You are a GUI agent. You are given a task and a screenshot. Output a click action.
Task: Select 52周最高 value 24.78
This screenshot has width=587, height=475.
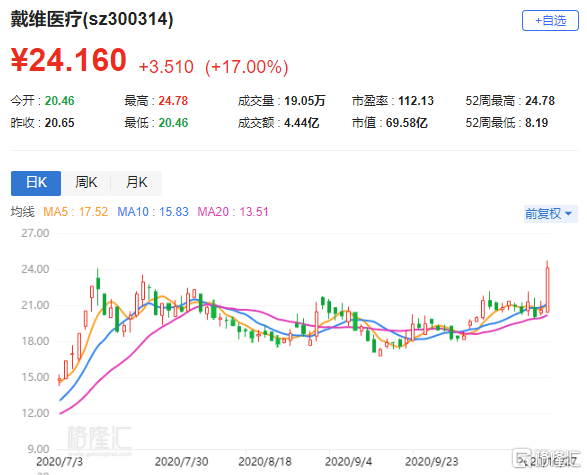click(x=540, y=101)
